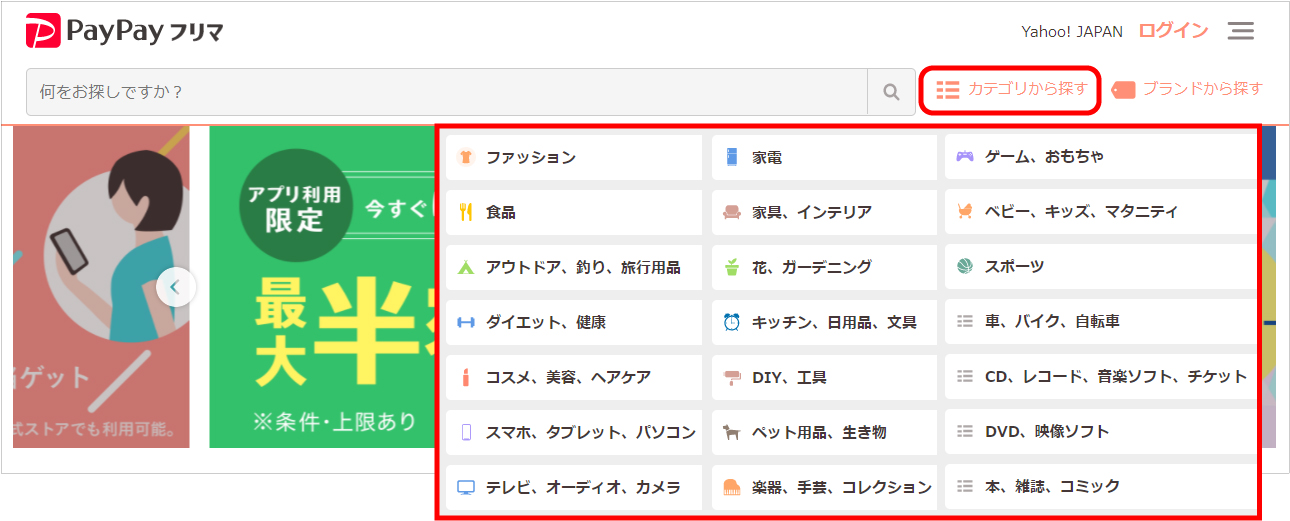Go to previous banner with left arrow
Viewport: 1290px width, 521px height.
click(x=176, y=288)
